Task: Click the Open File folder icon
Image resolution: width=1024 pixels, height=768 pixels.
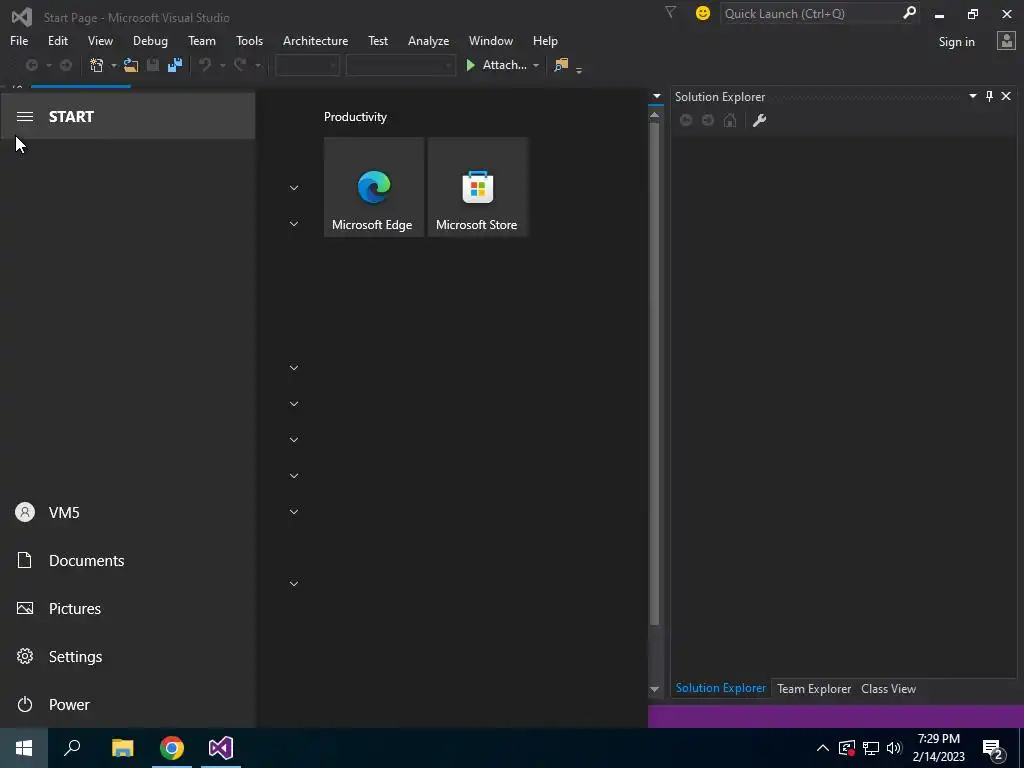Action: click(131, 65)
